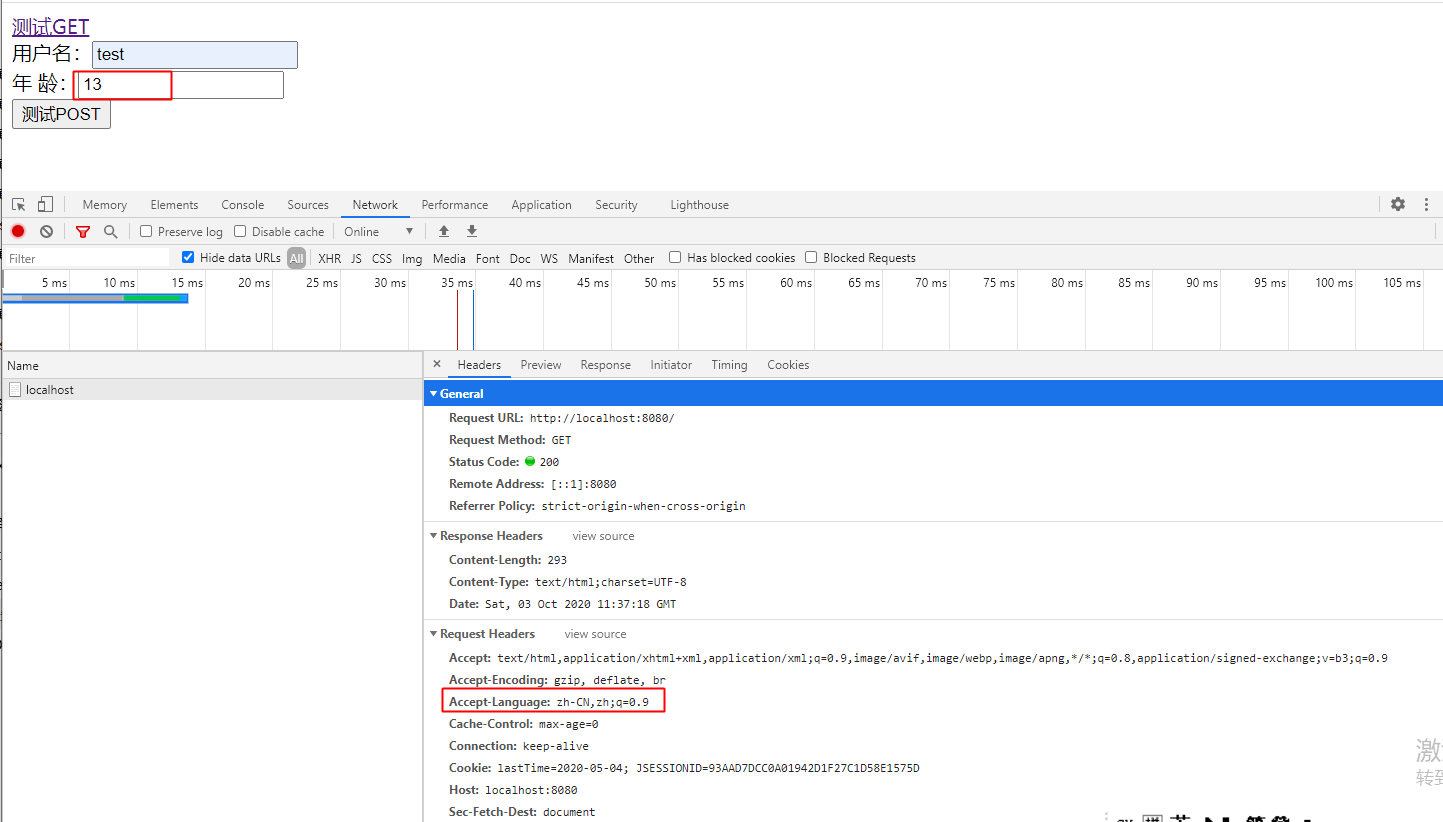Viewport: 1443px width, 822px height.
Task: Filter requests by Img
Action: coord(412,258)
